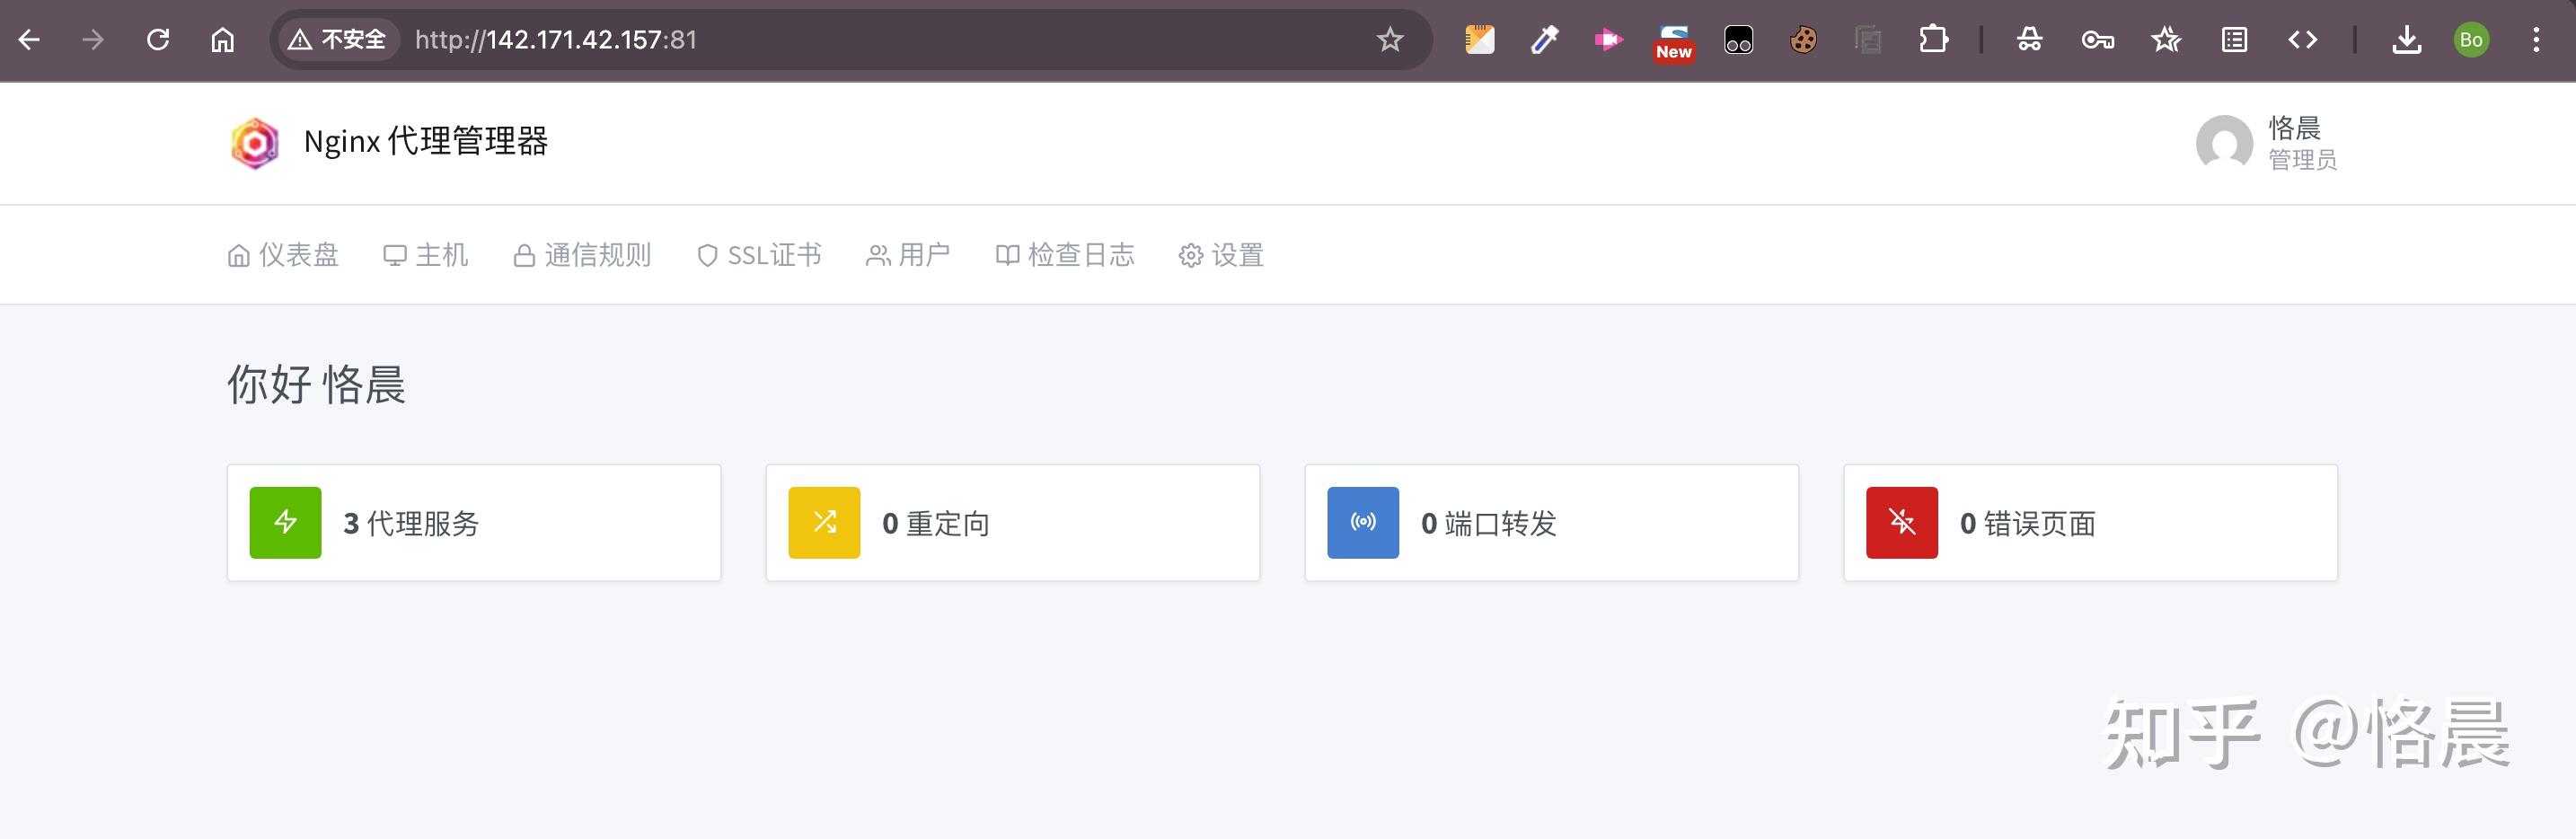Open the 3 代理服务 card
The image size is (2576, 839).
click(473, 522)
